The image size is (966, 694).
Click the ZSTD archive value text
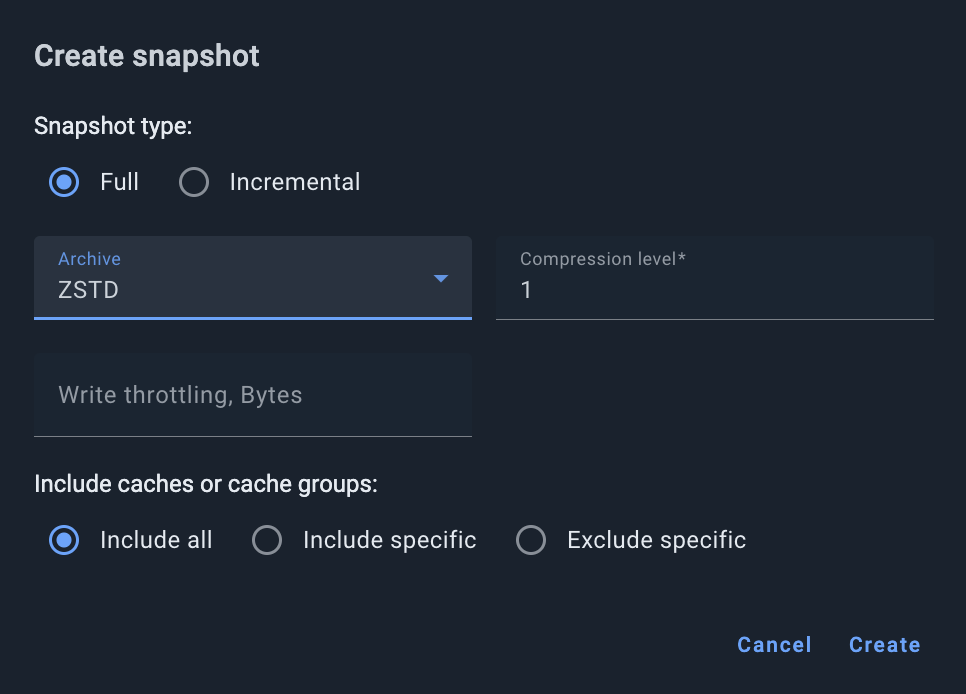pos(89,290)
